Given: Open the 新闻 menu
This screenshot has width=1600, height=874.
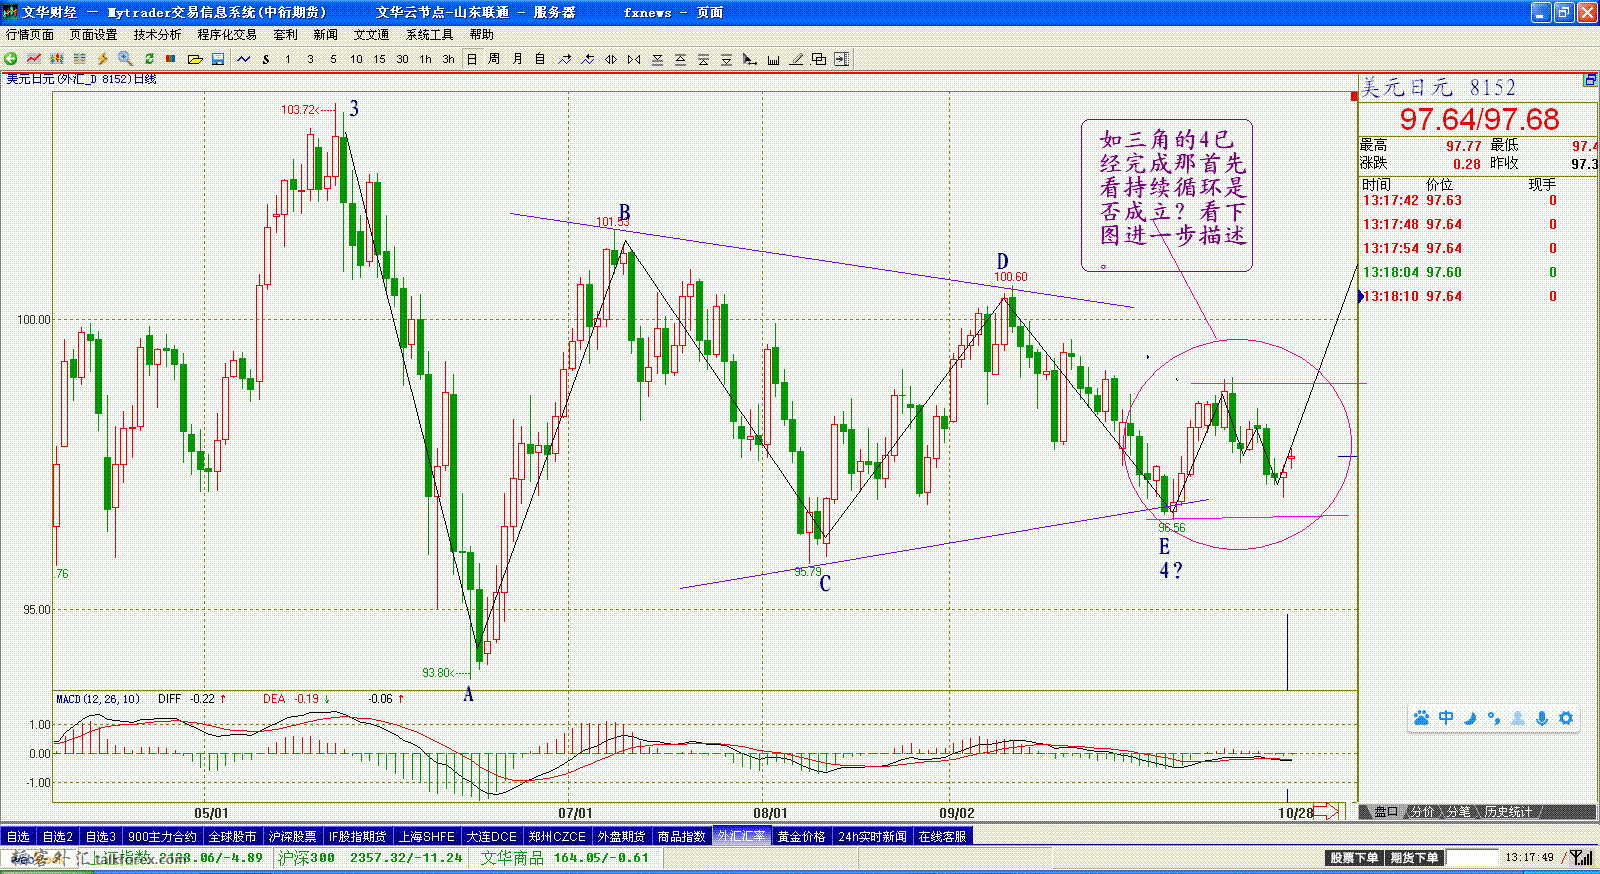Looking at the screenshot, I should tap(325, 35).
